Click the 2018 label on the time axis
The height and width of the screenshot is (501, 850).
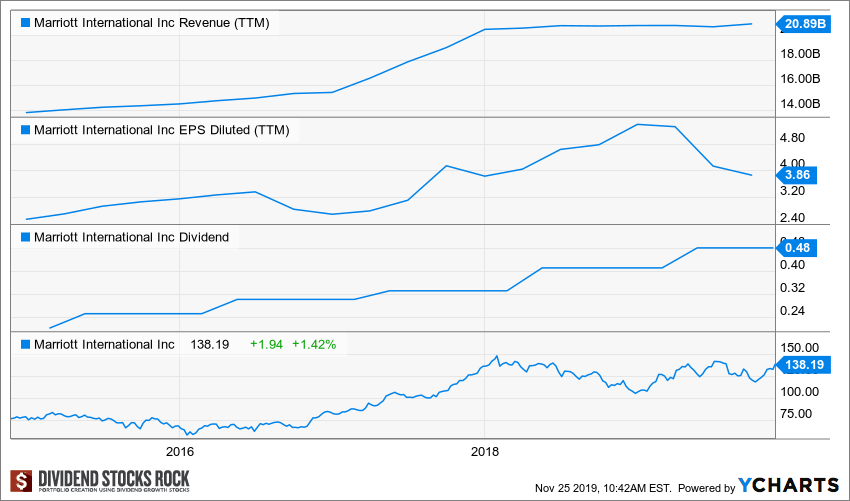(485, 452)
